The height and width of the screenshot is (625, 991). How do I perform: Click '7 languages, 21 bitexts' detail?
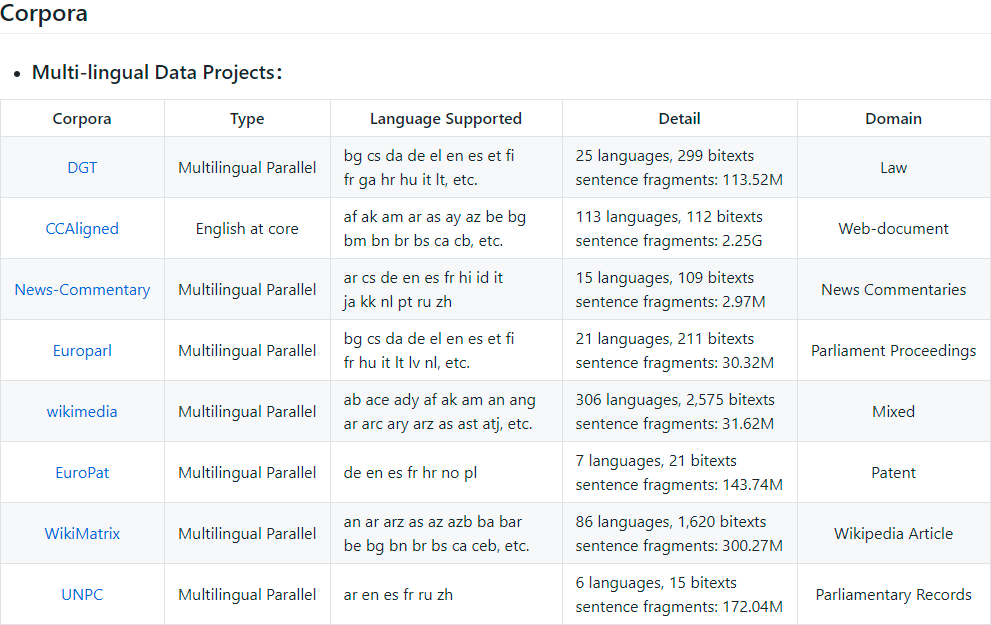click(656, 461)
